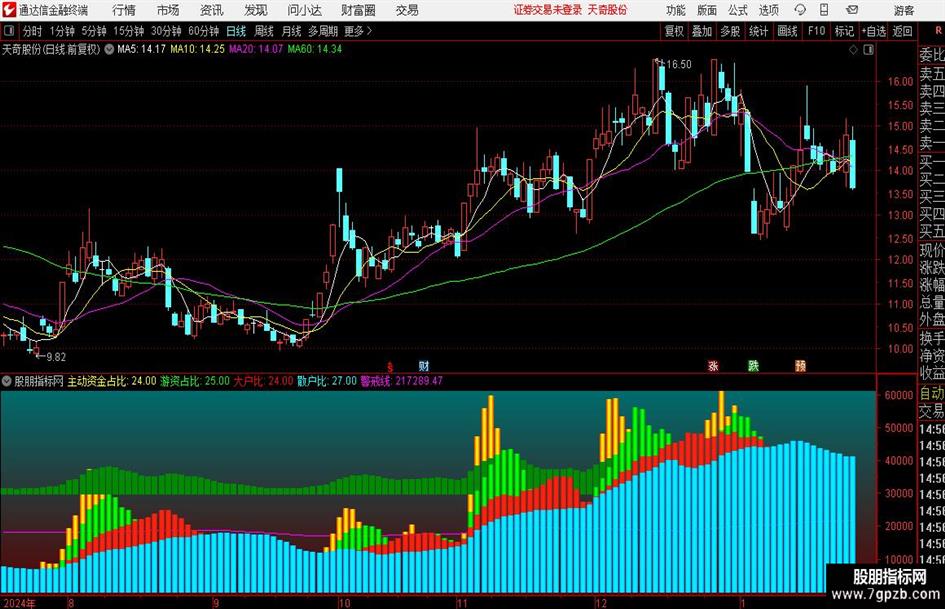Click the MA10: 14.25 indicator value
945x609 pixels.
pos(198,49)
